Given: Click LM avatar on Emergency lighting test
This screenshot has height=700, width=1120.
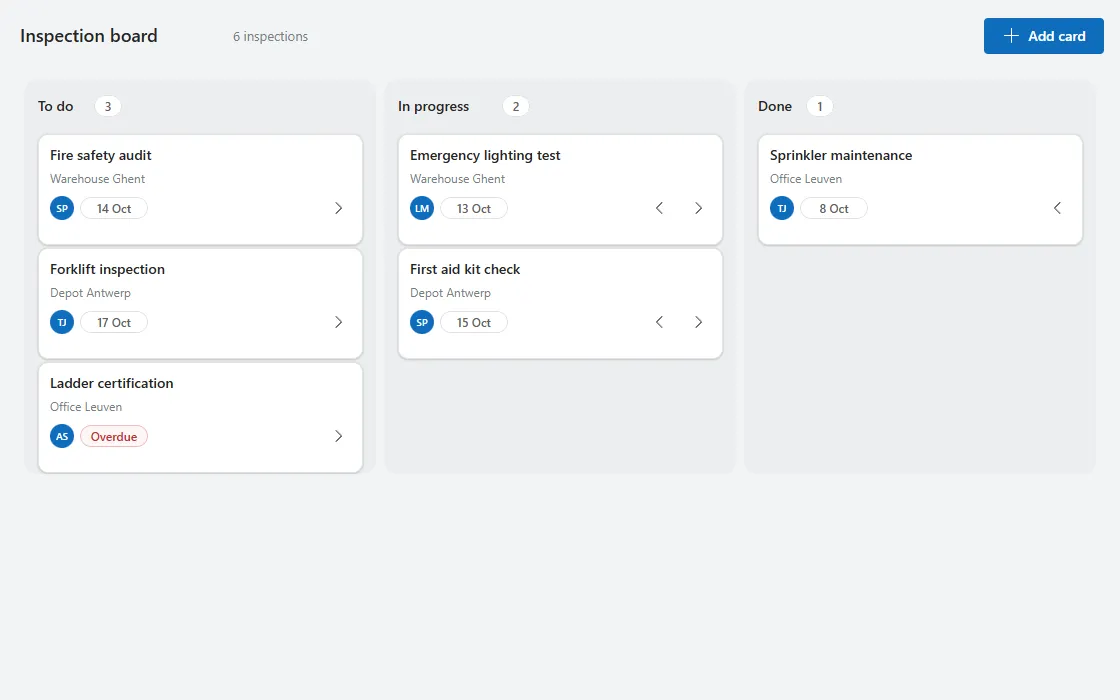Looking at the screenshot, I should point(422,209).
